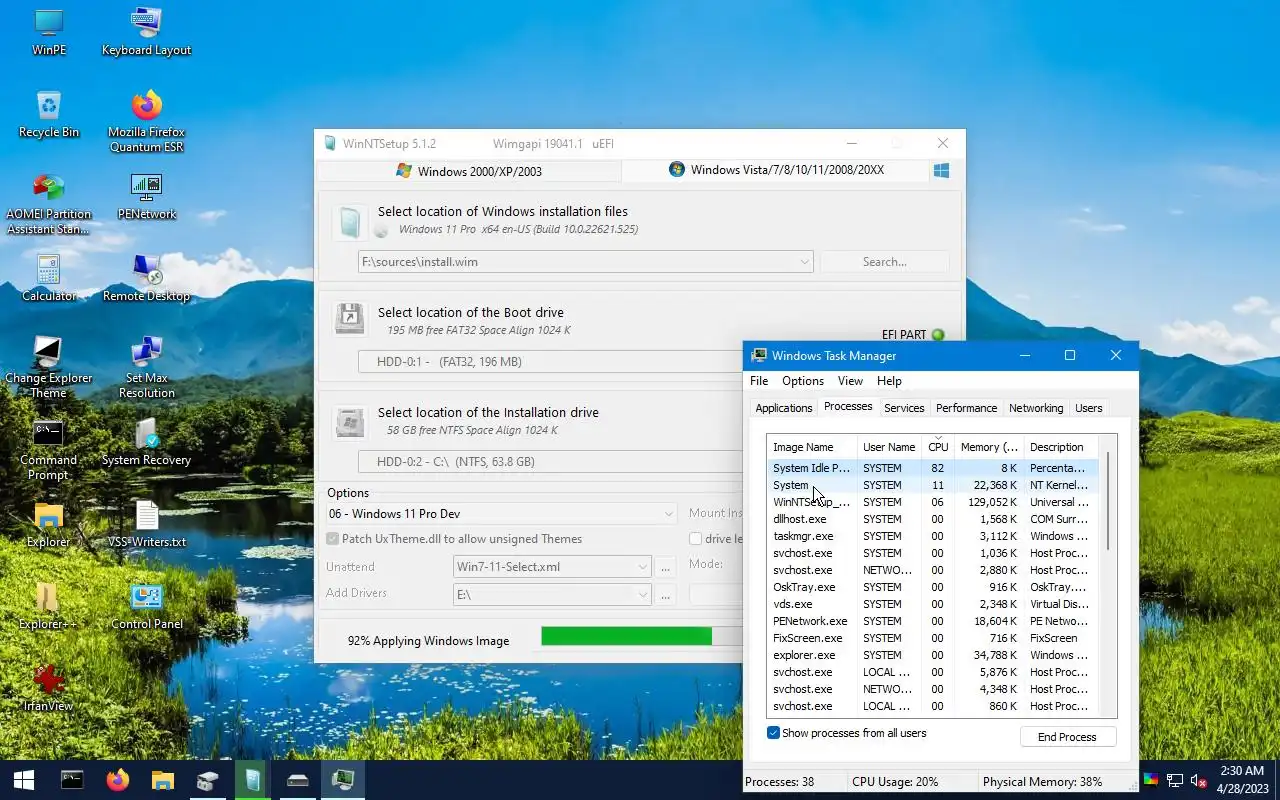Launch Mozilla Firefox Quantum ESR from desktop

(146, 121)
